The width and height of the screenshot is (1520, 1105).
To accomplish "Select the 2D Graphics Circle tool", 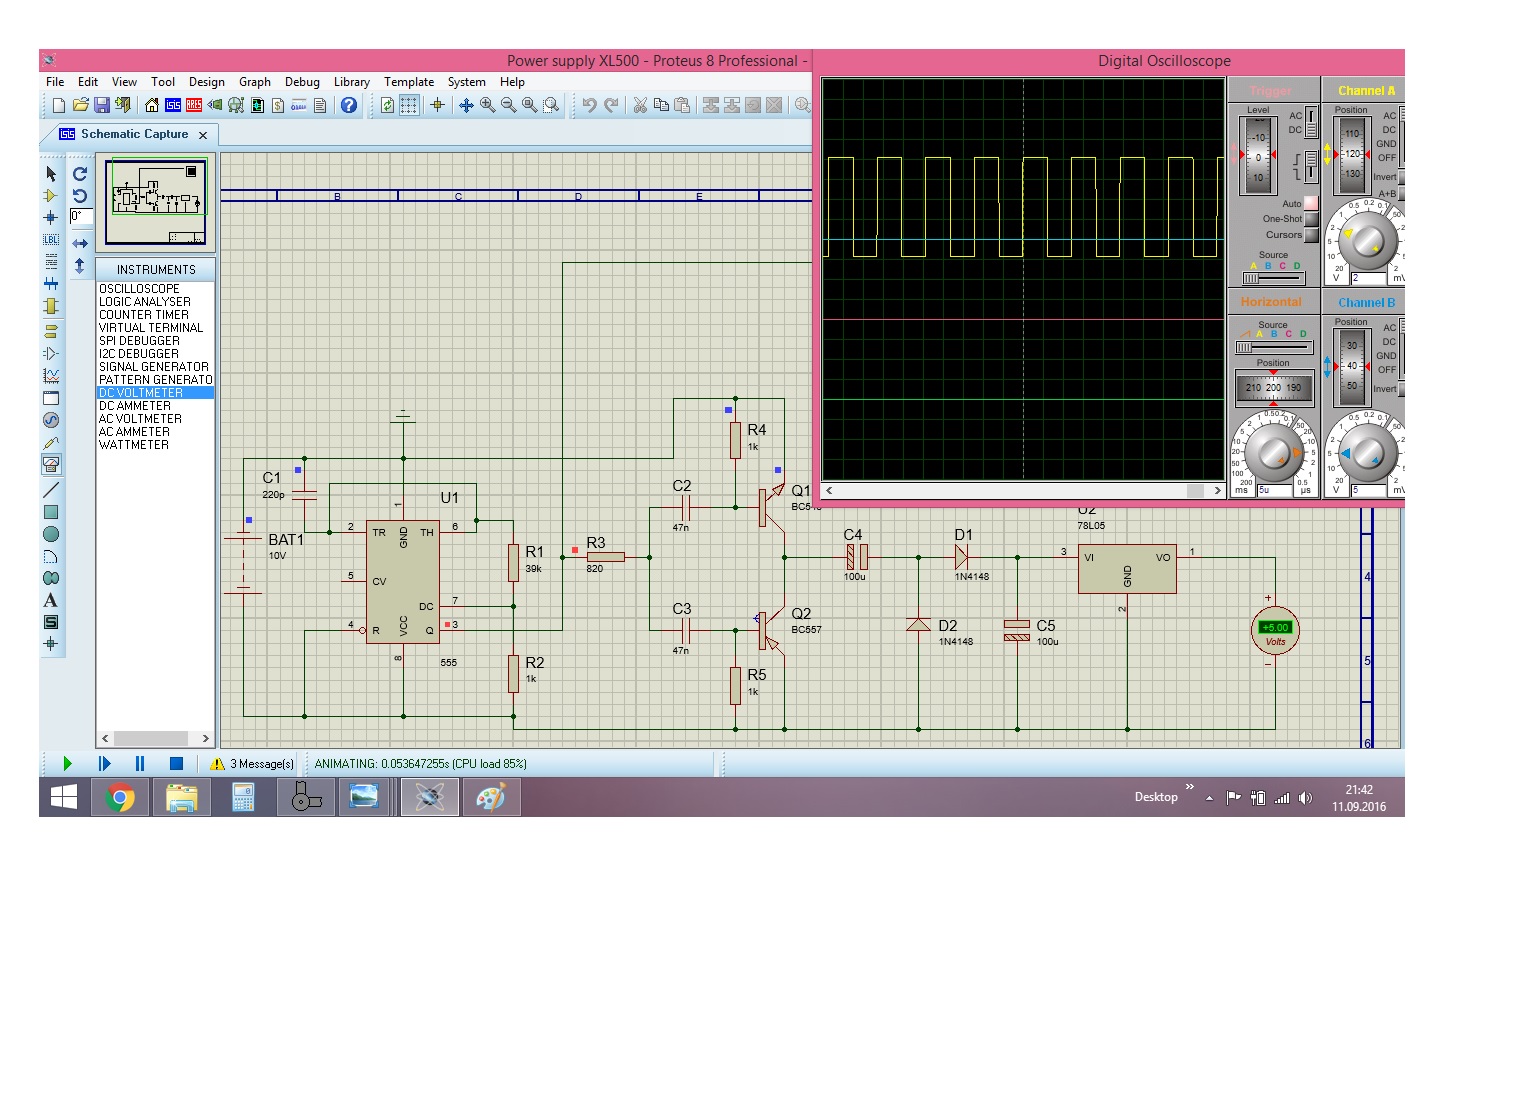I will click(51, 534).
